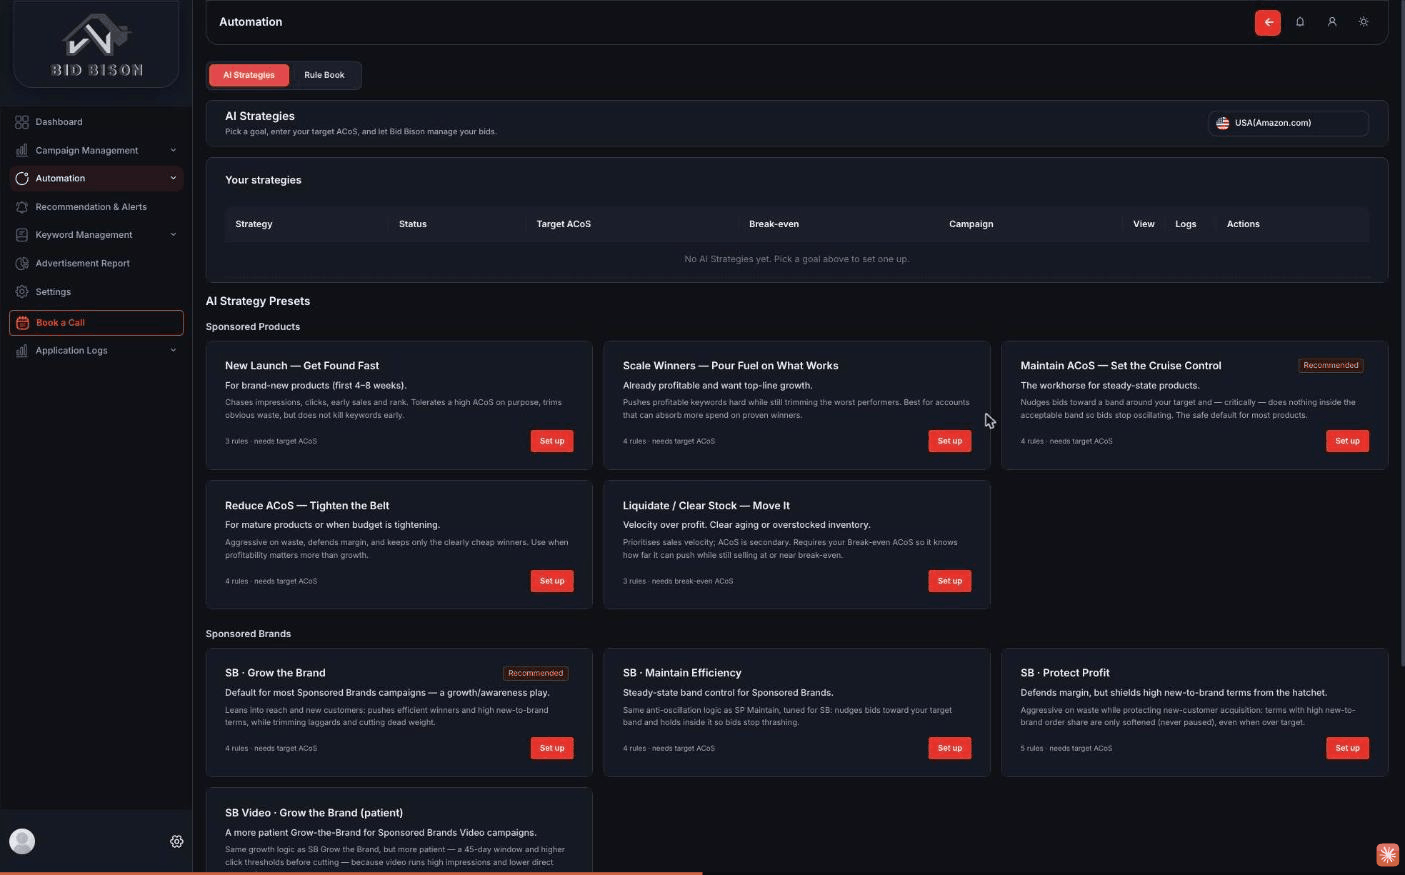
Task: Expand Campaign Management submenu chevron
Action: [173, 151]
